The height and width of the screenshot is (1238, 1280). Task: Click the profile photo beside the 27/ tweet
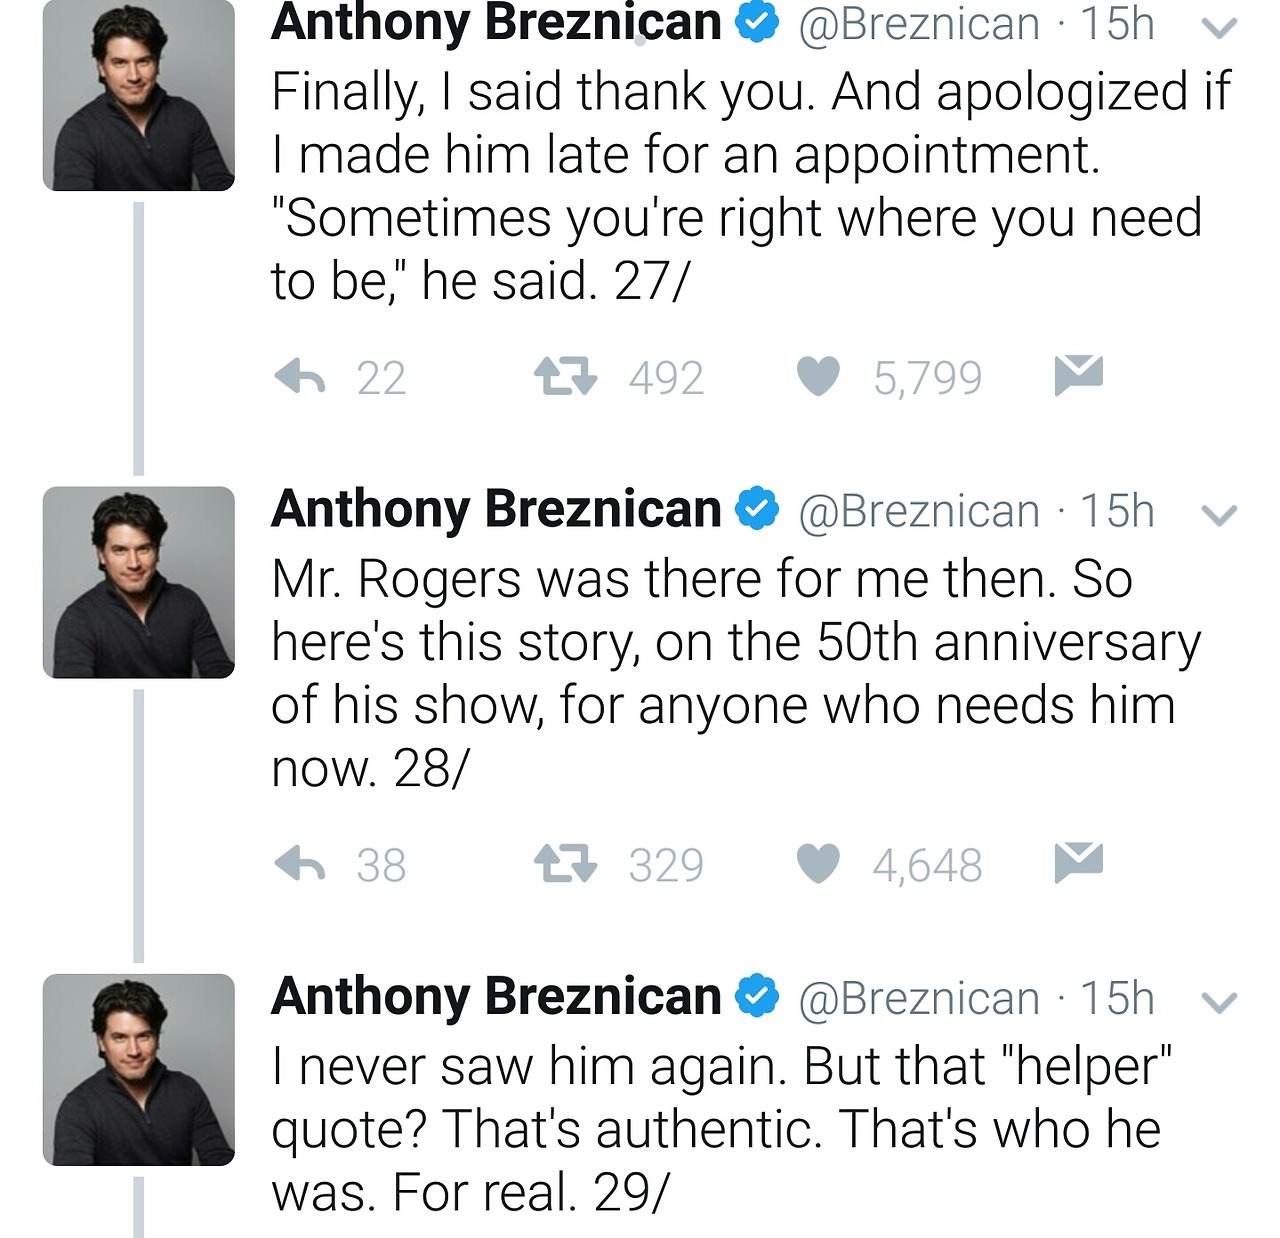click(x=138, y=96)
